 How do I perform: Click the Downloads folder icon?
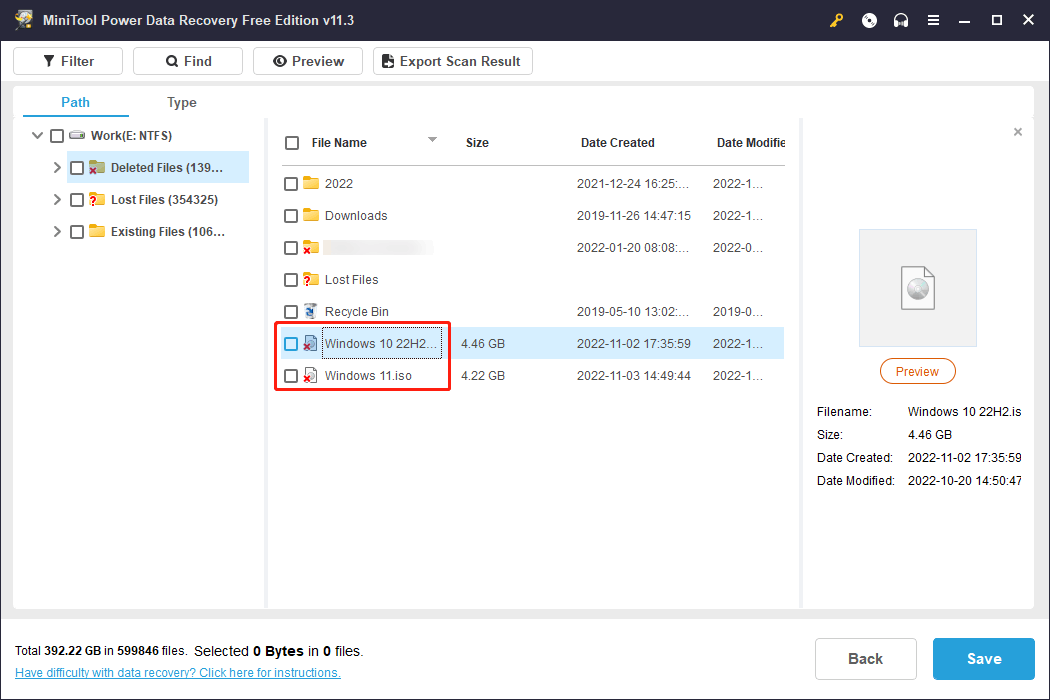311,215
